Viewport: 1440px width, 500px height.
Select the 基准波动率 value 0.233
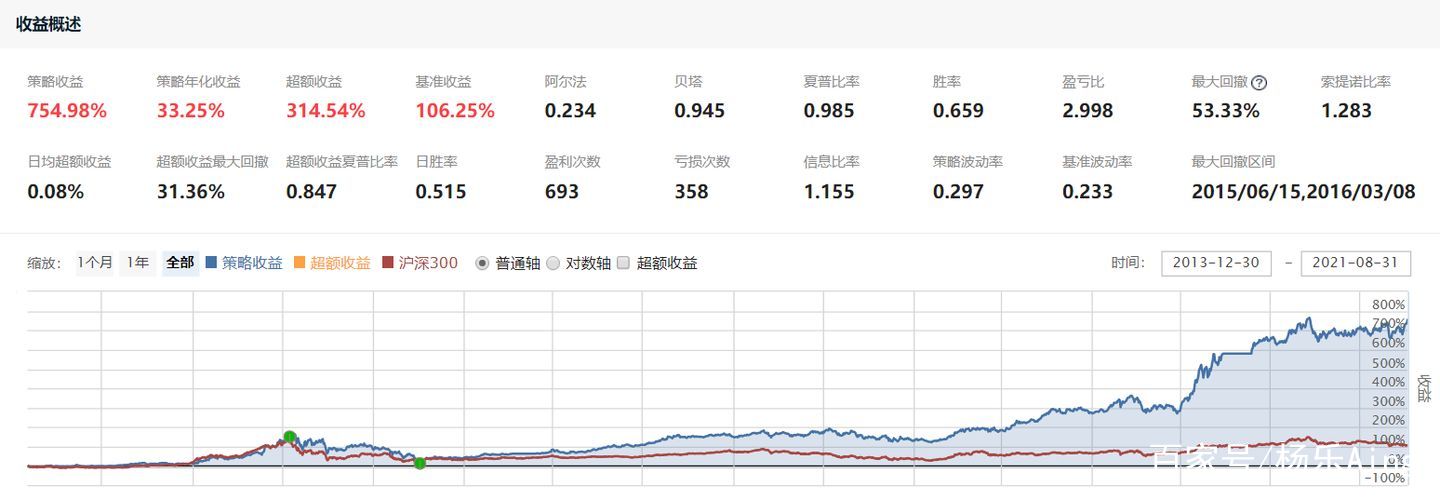point(1088,191)
